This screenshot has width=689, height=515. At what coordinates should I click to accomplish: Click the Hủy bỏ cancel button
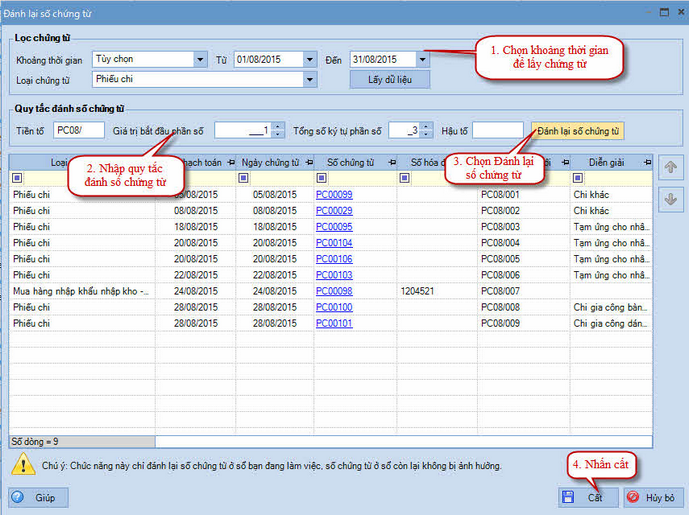tap(654, 497)
